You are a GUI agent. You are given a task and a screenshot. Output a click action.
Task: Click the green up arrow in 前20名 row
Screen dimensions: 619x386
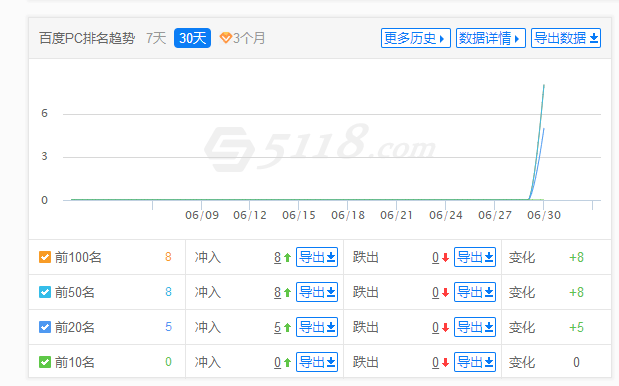pyautogui.click(x=287, y=328)
